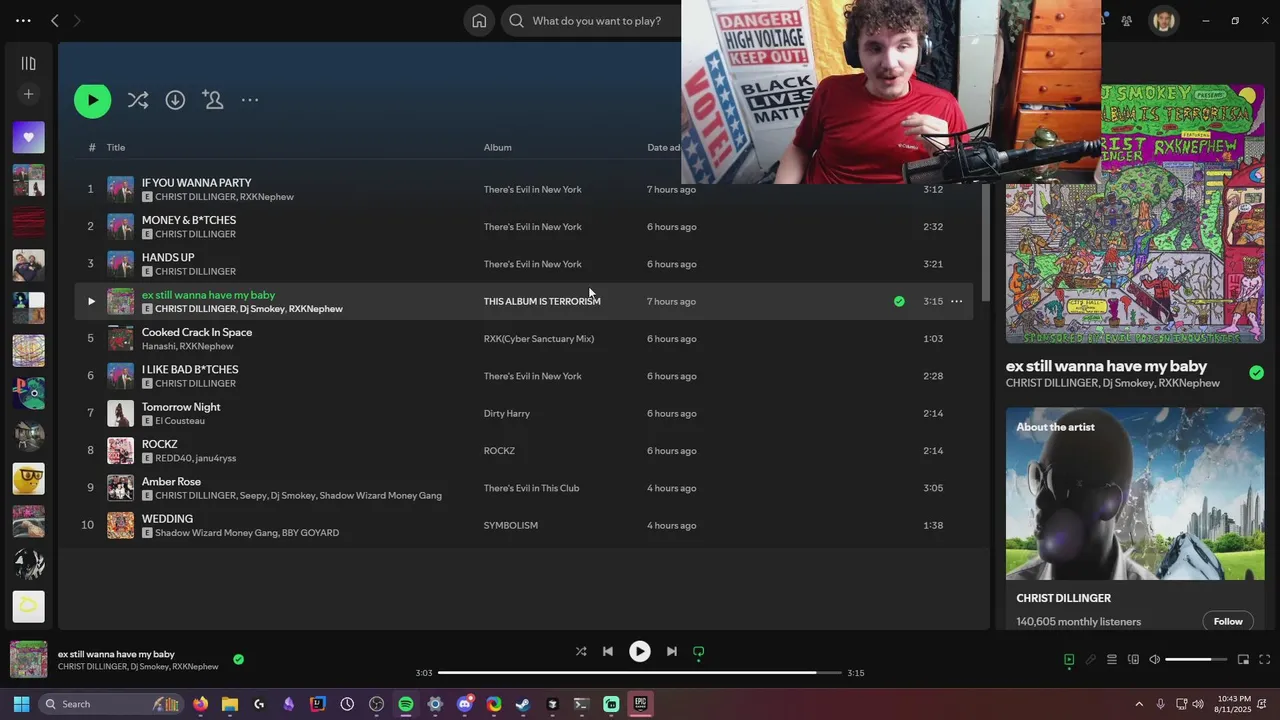Open album SYMBOLISM
Screen dimensions: 1280x720
pos(511,525)
